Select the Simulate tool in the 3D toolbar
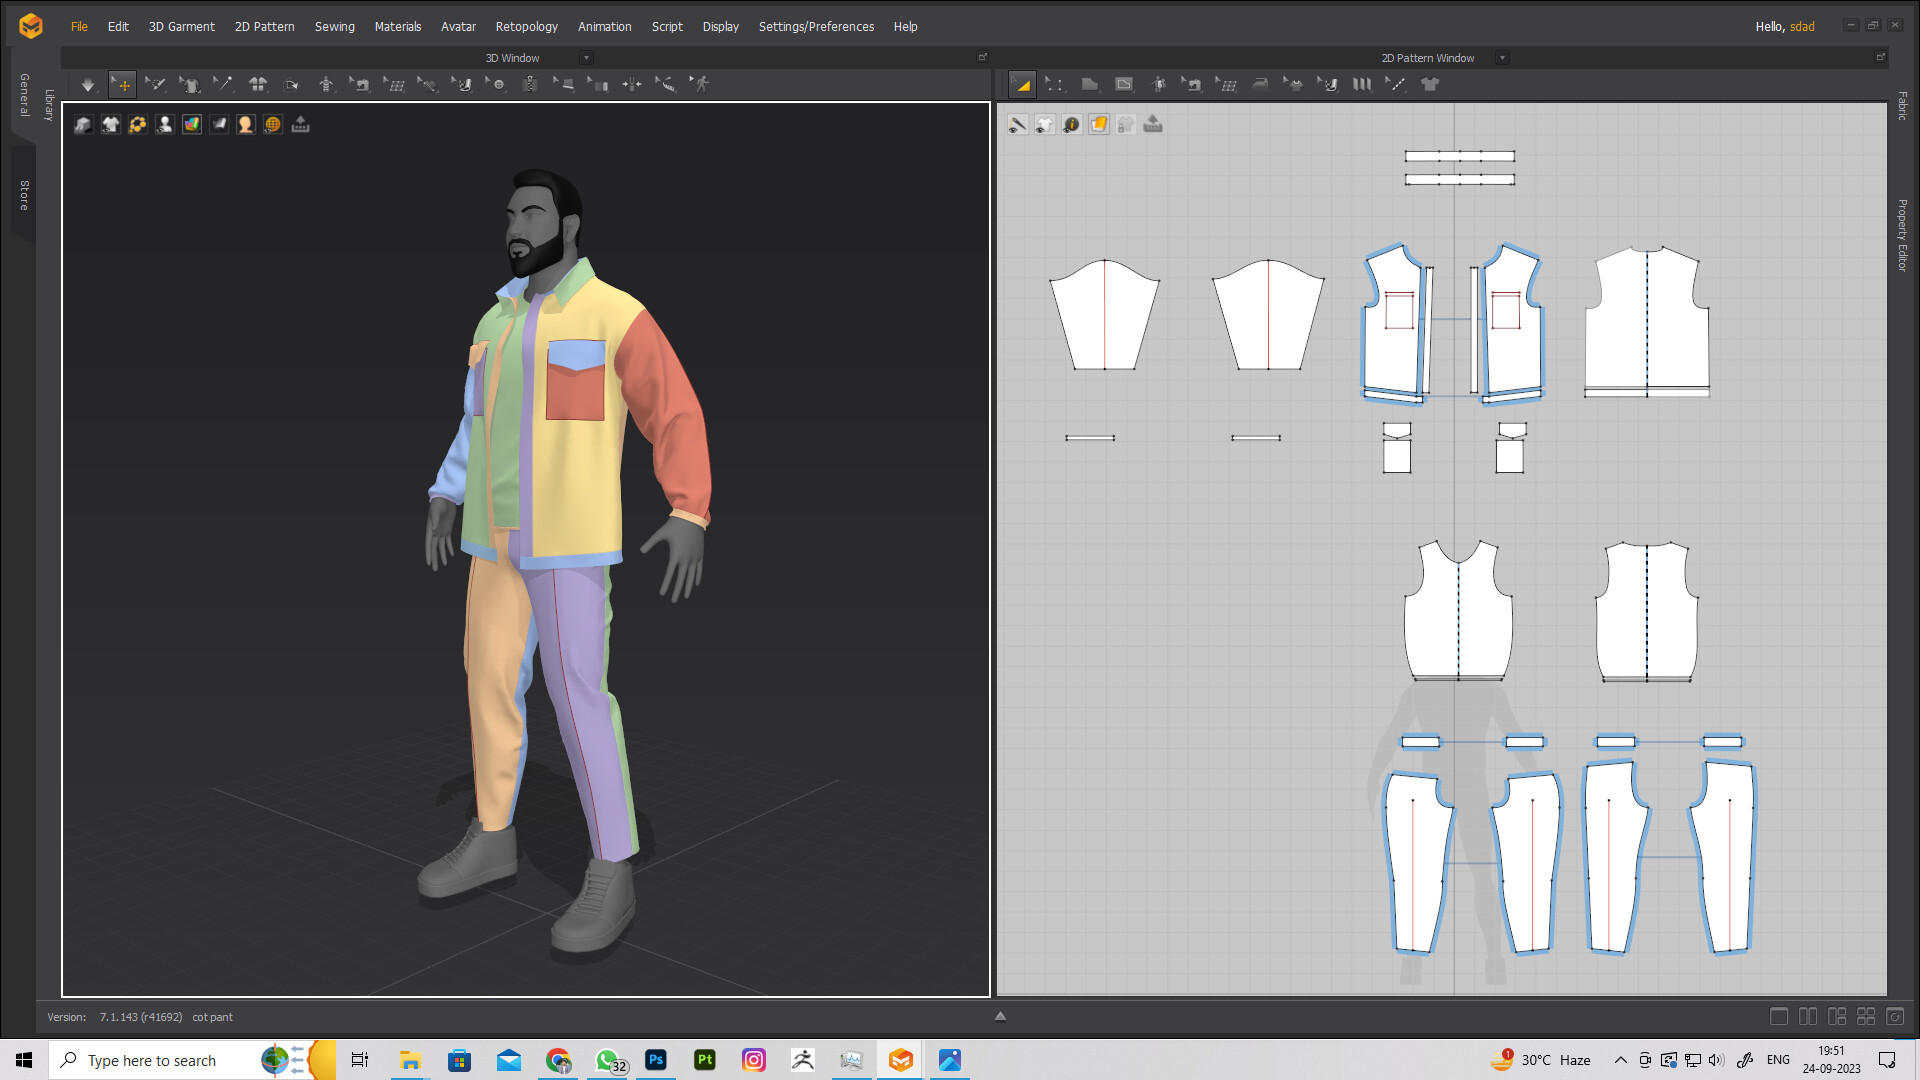 [88, 85]
